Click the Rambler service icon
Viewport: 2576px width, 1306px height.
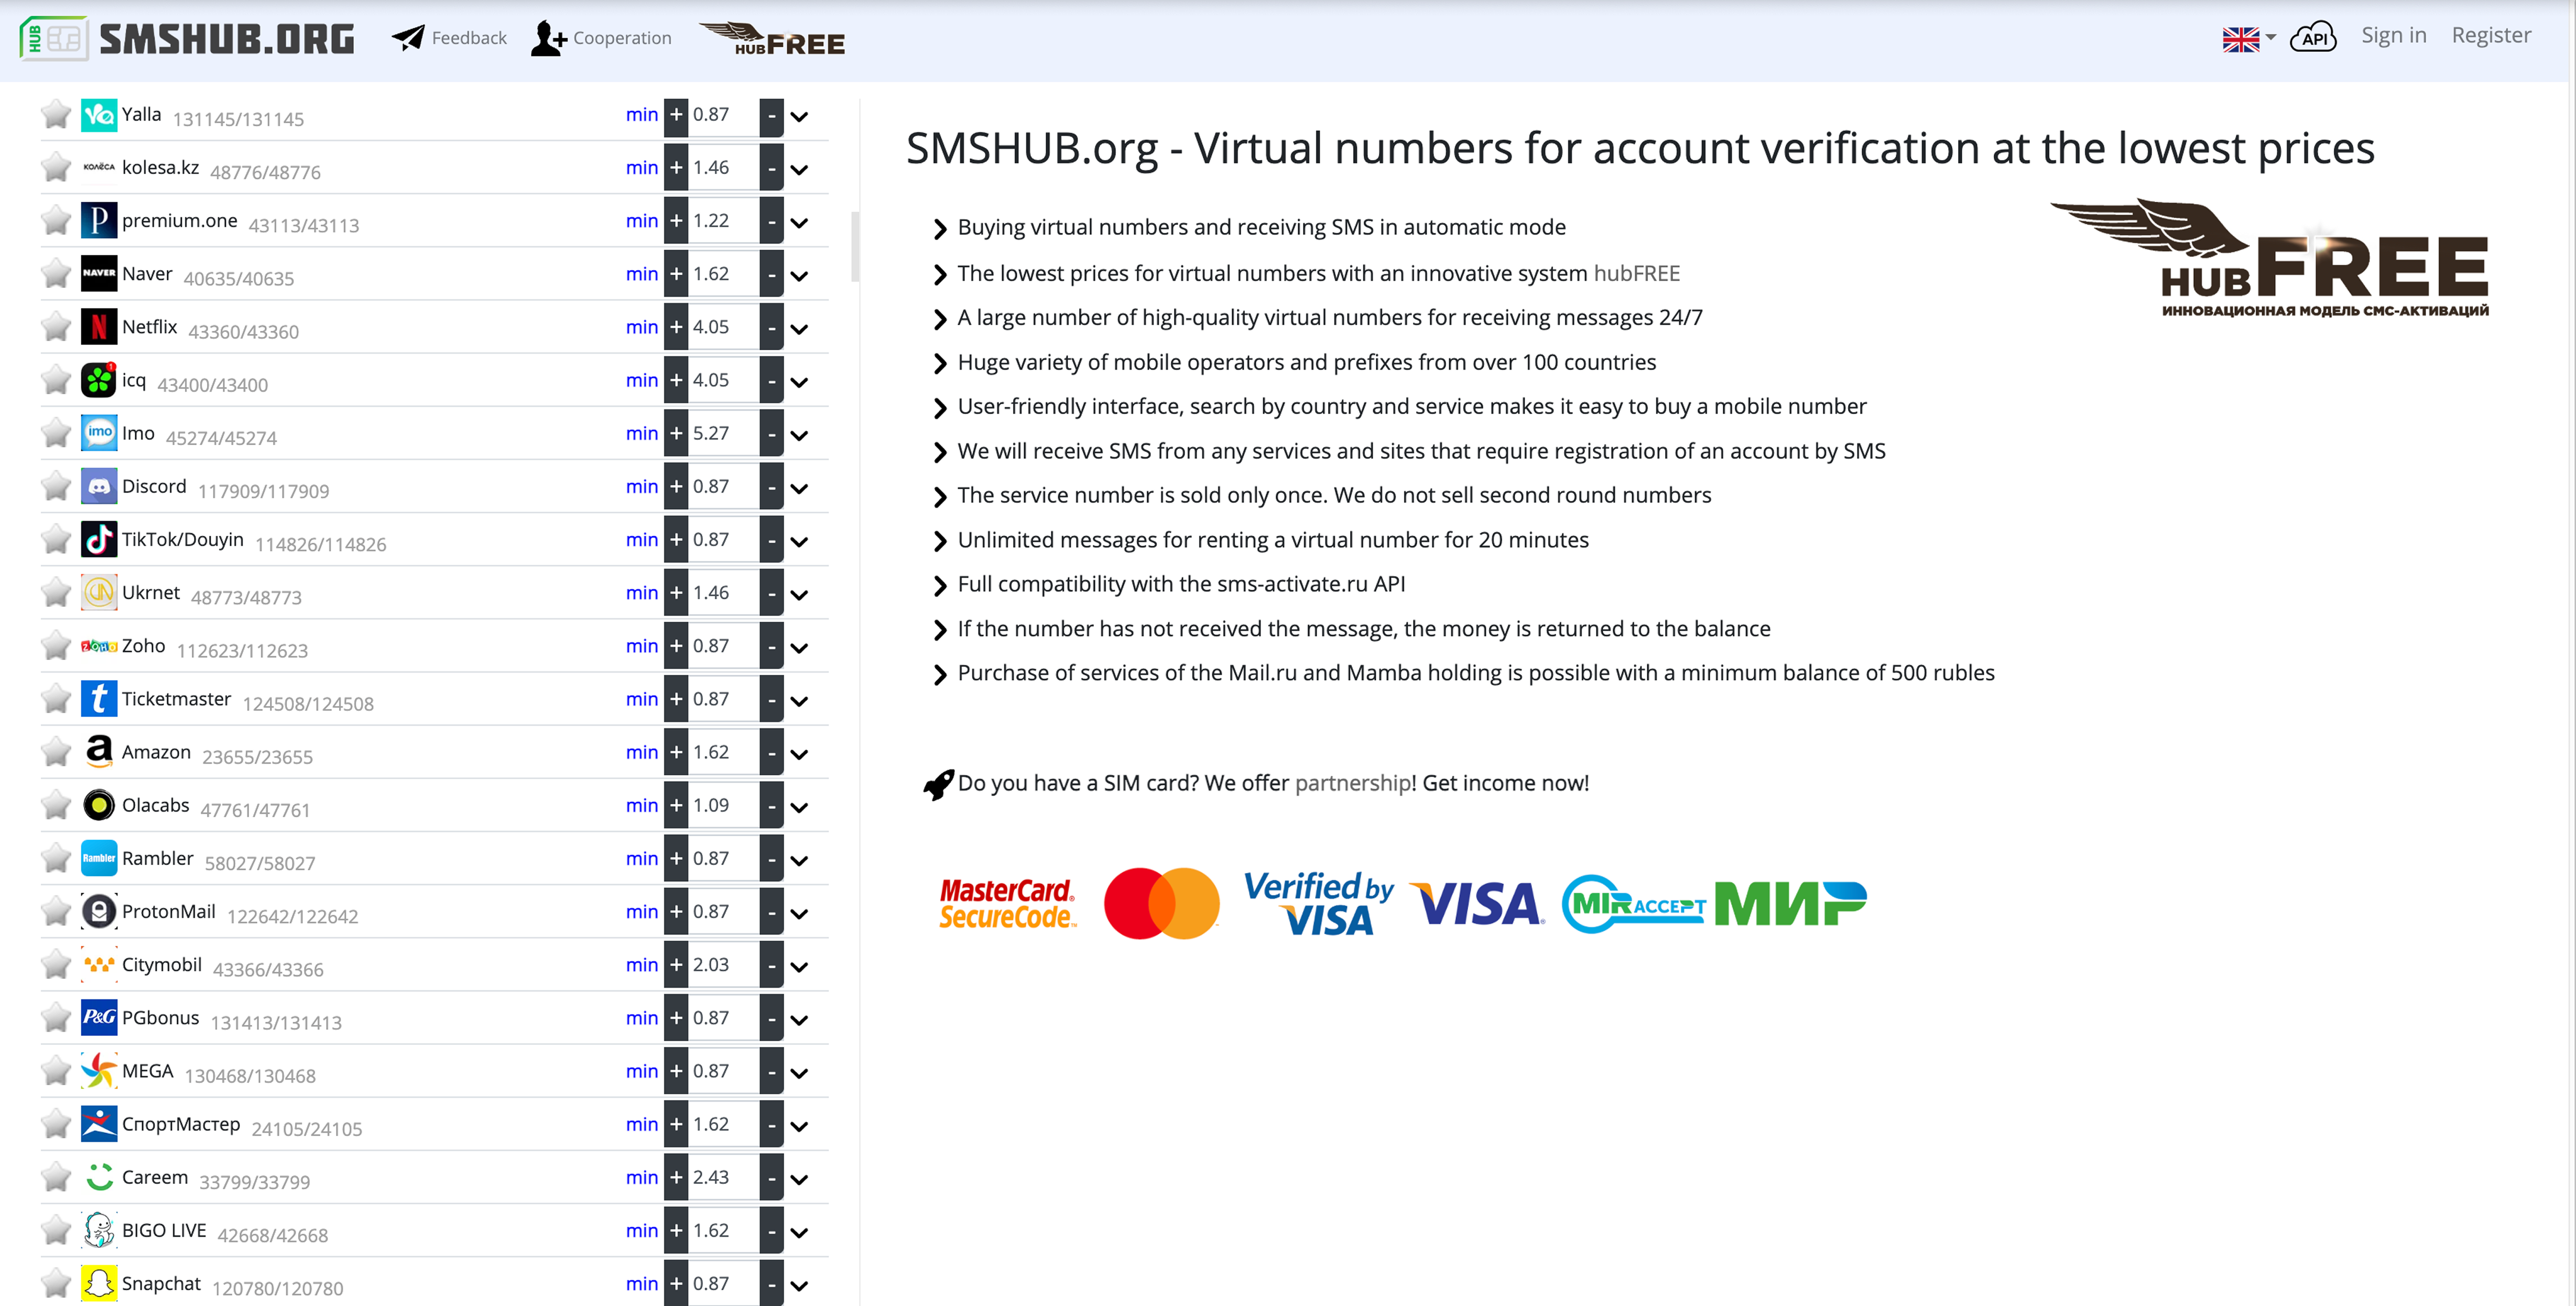[x=99, y=859]
